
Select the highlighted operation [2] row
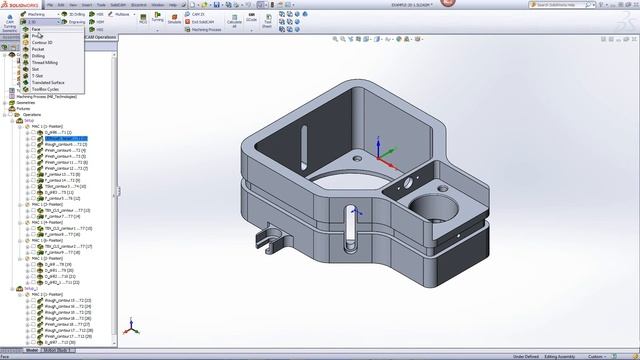pos(66,139)
